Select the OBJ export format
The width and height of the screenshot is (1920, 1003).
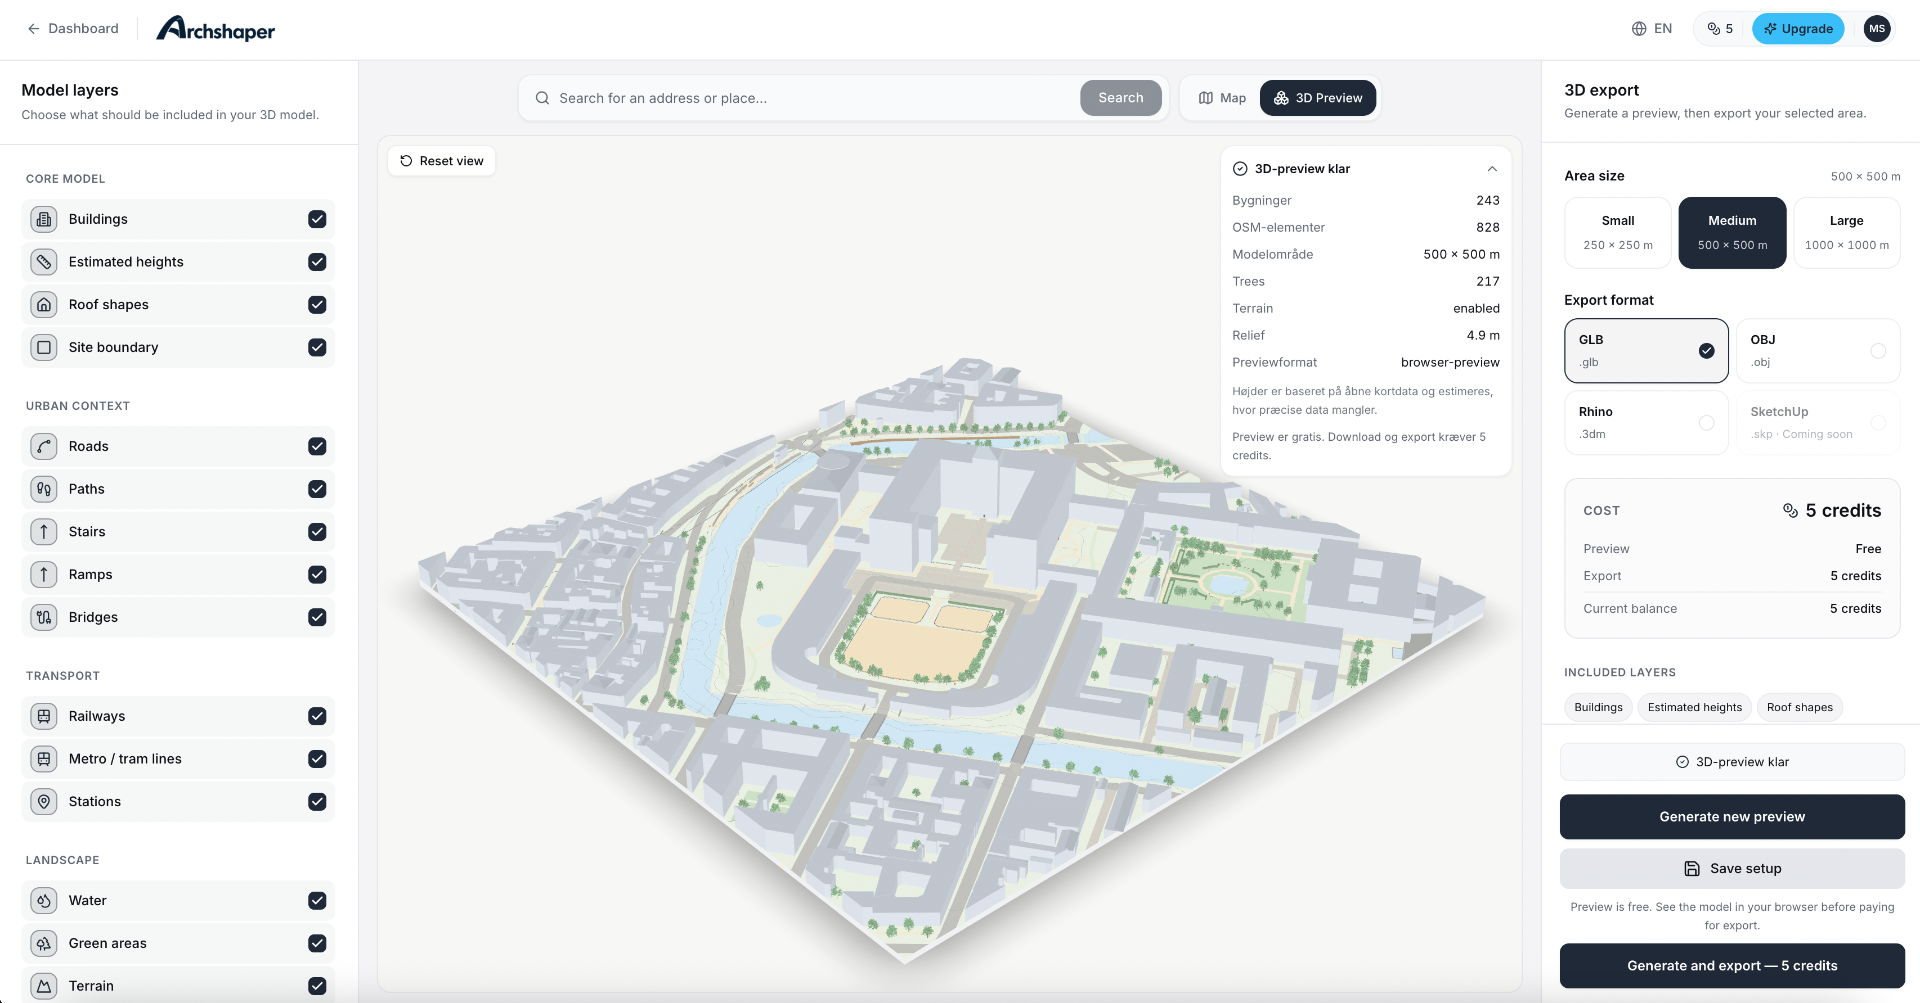(x=1818, y=351)
